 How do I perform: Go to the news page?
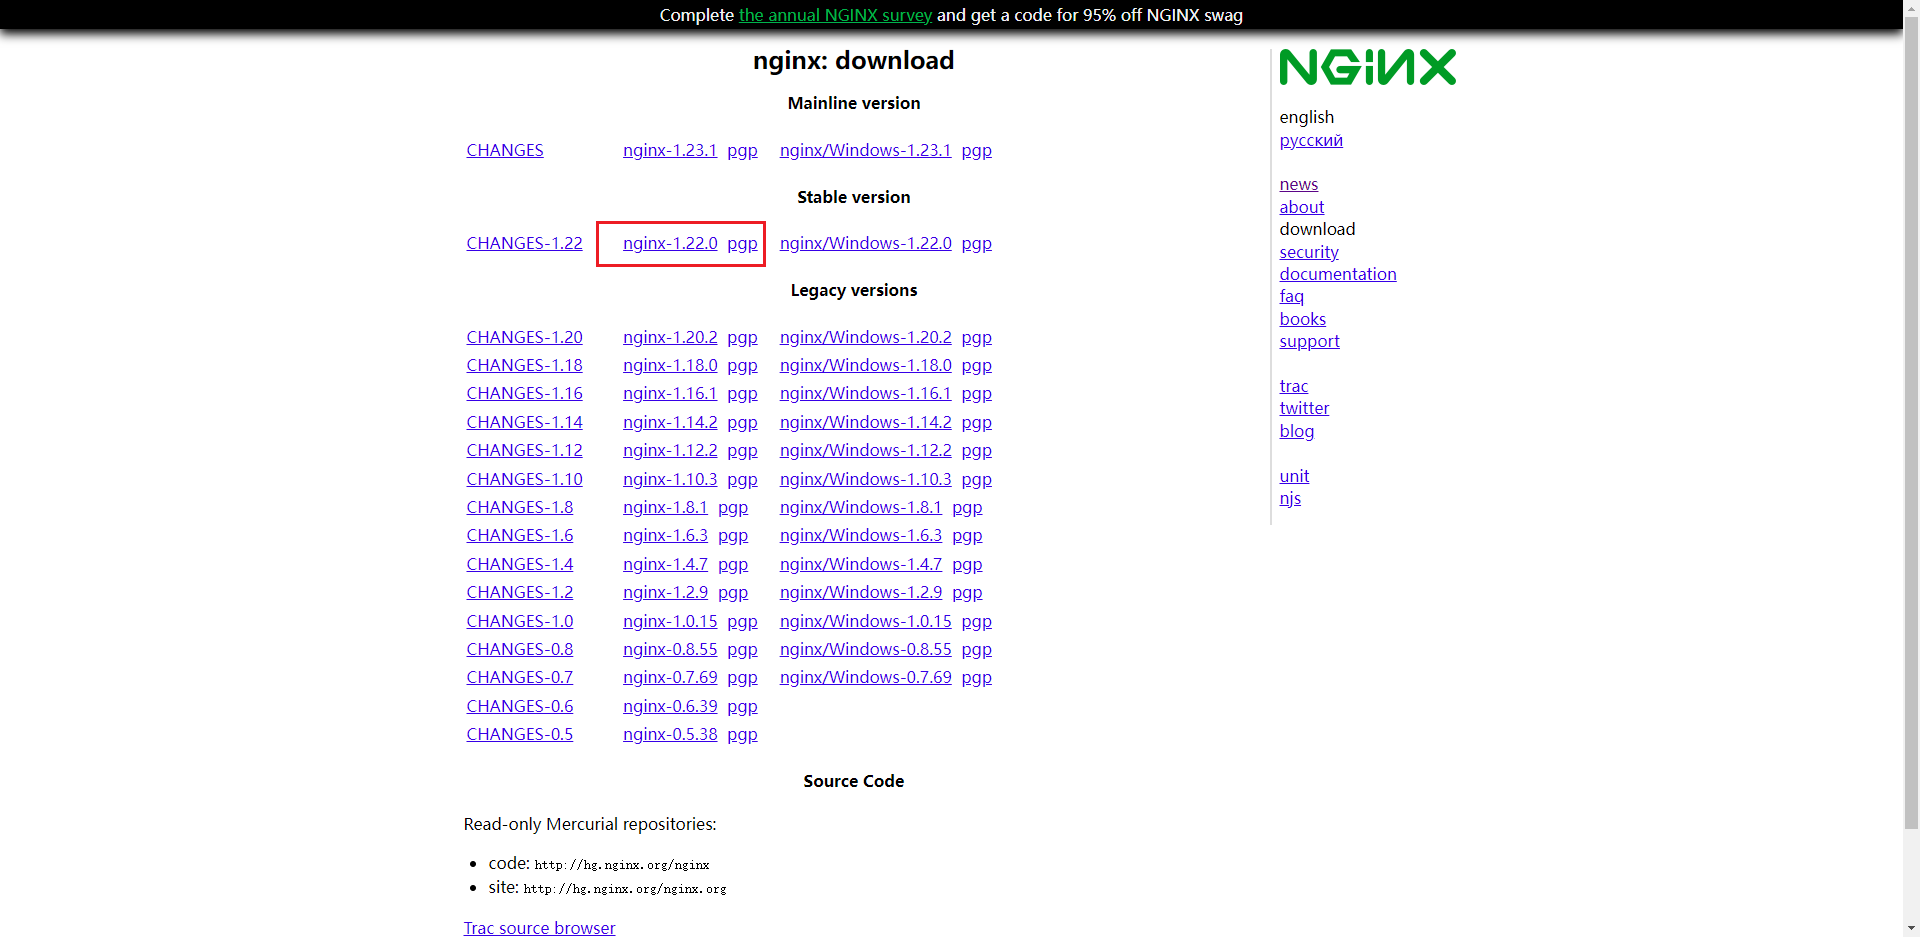point(1298,184)
